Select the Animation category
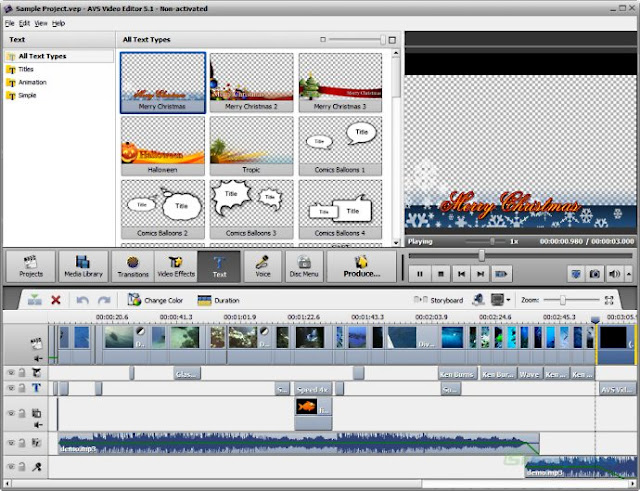This screenshot has height=491, width=640. click(x=32, y=82)
